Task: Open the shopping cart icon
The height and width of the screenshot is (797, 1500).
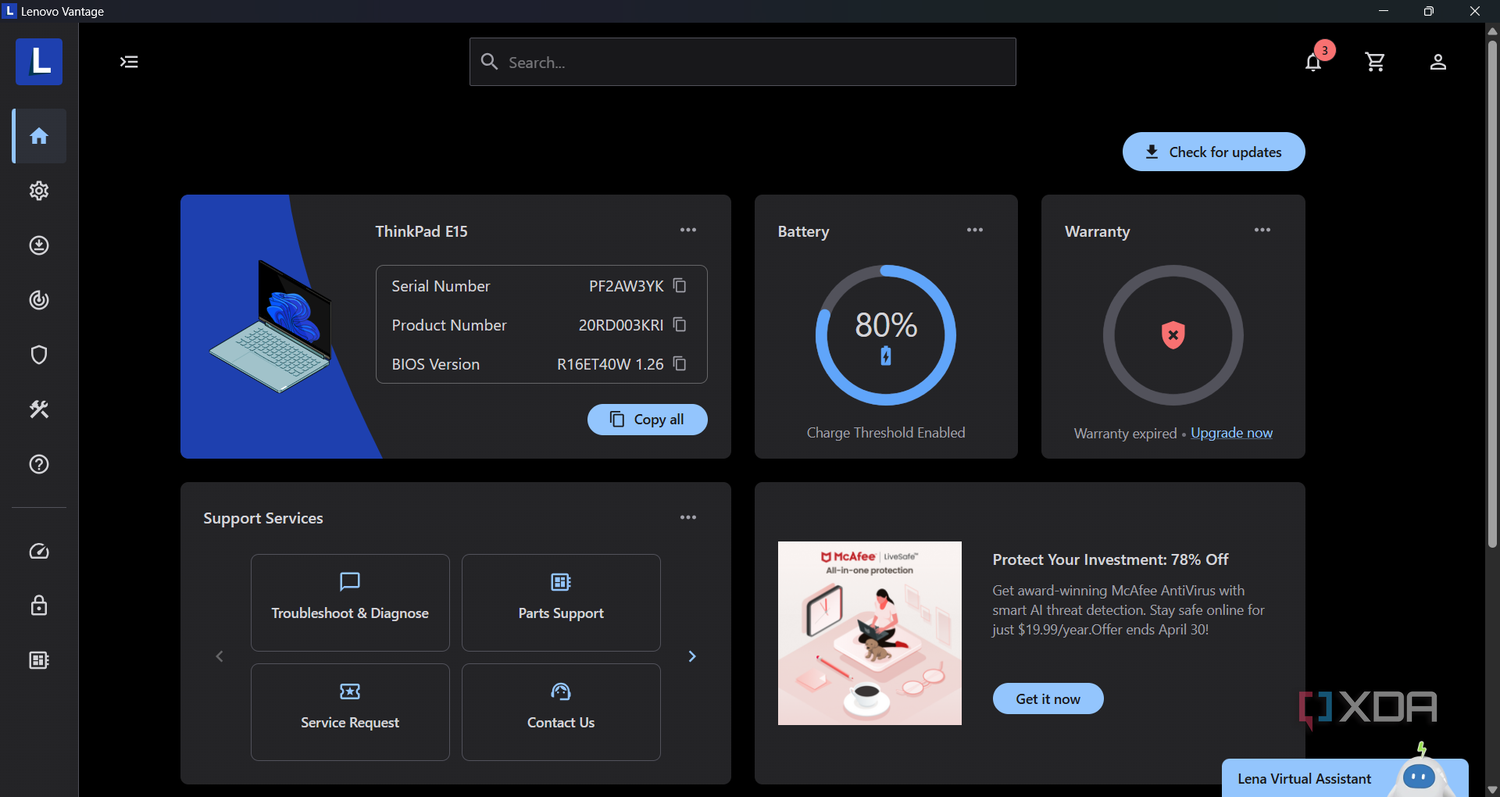Action: pyautogui.click(x=1375, y=62)
